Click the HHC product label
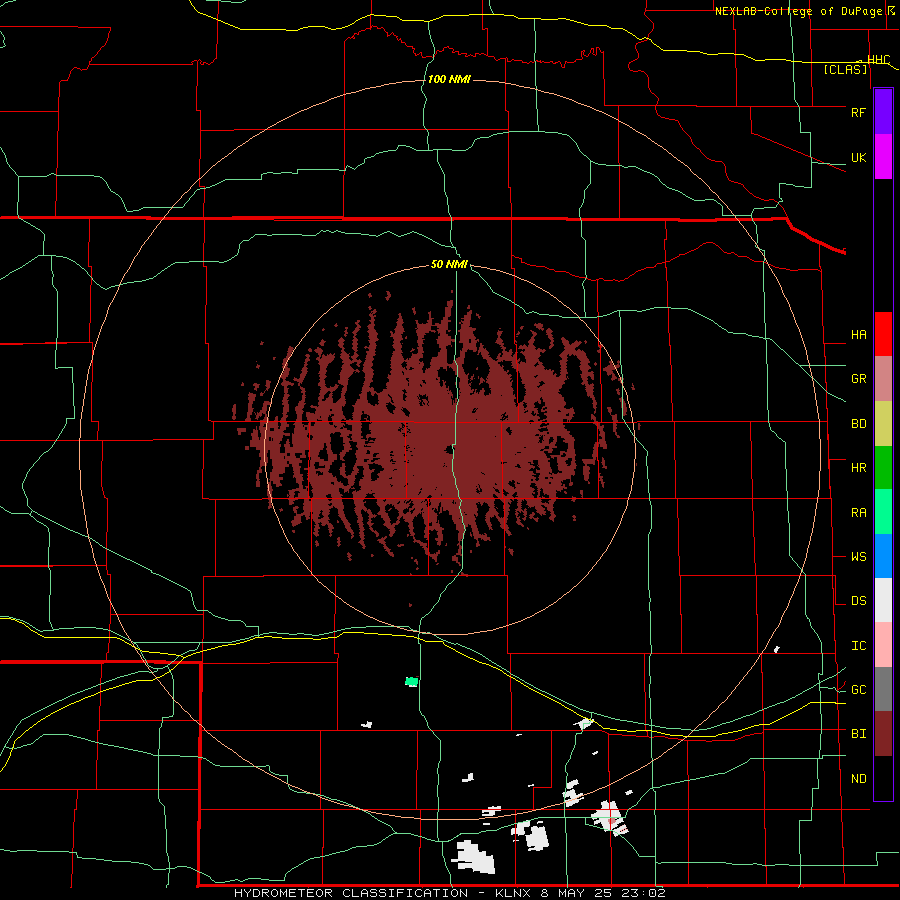This screenshot has height=900, width=900. [878, 60]
